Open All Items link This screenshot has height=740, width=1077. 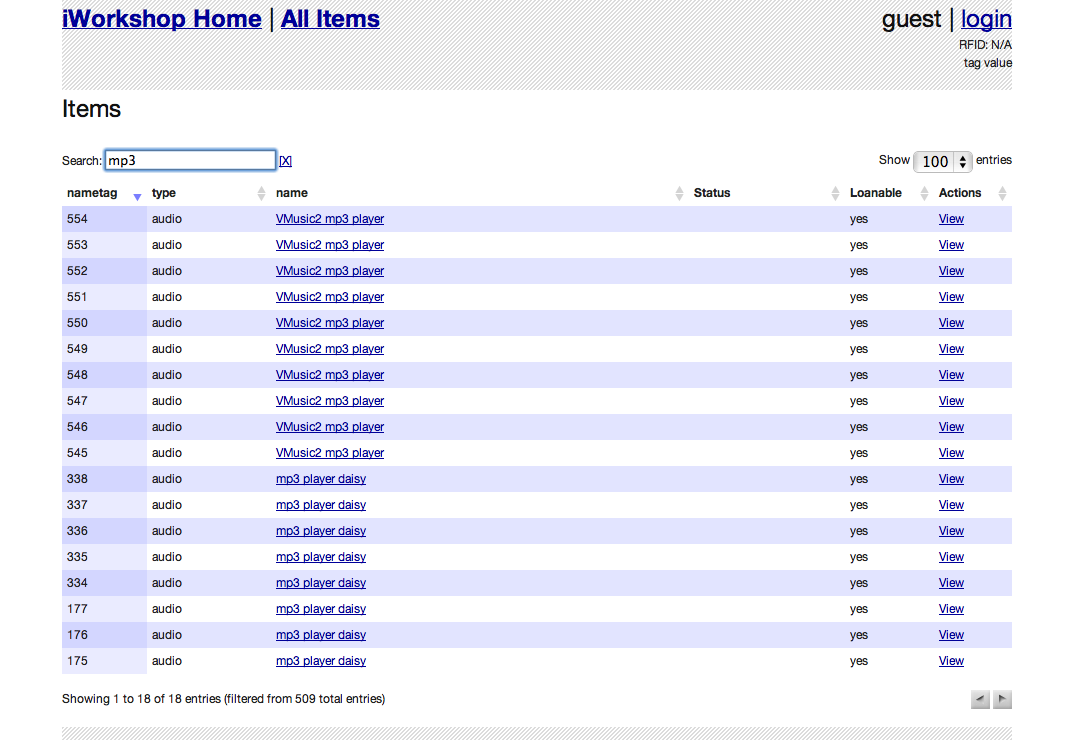point(330,19)
